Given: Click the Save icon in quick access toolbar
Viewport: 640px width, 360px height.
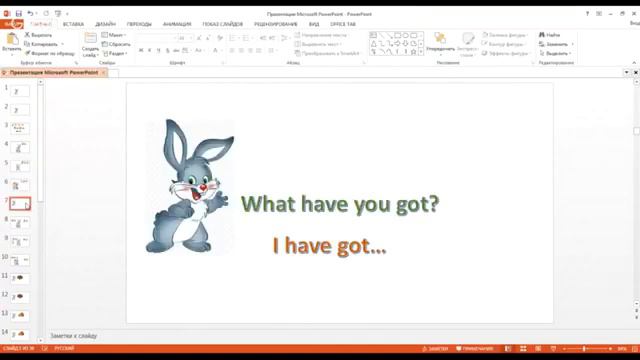Looking at the screenshot, I should [x=18, y=14].
